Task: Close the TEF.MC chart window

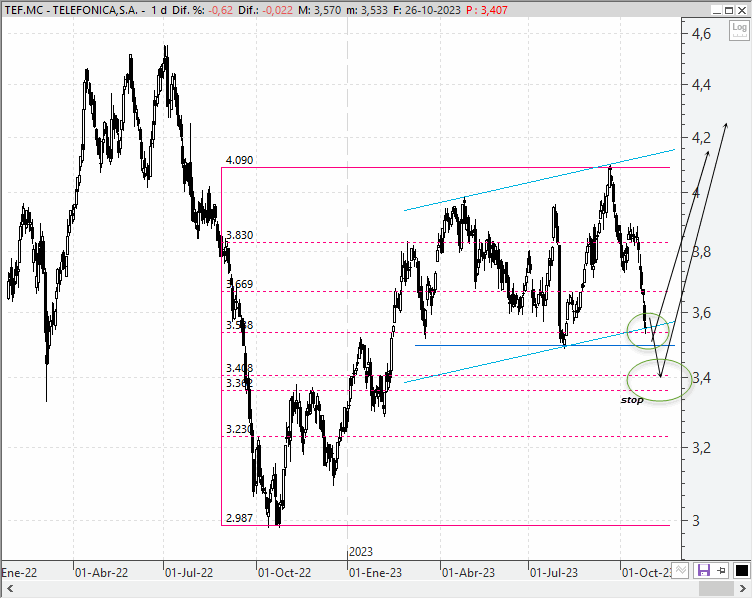Action: [x=741, y=10]
